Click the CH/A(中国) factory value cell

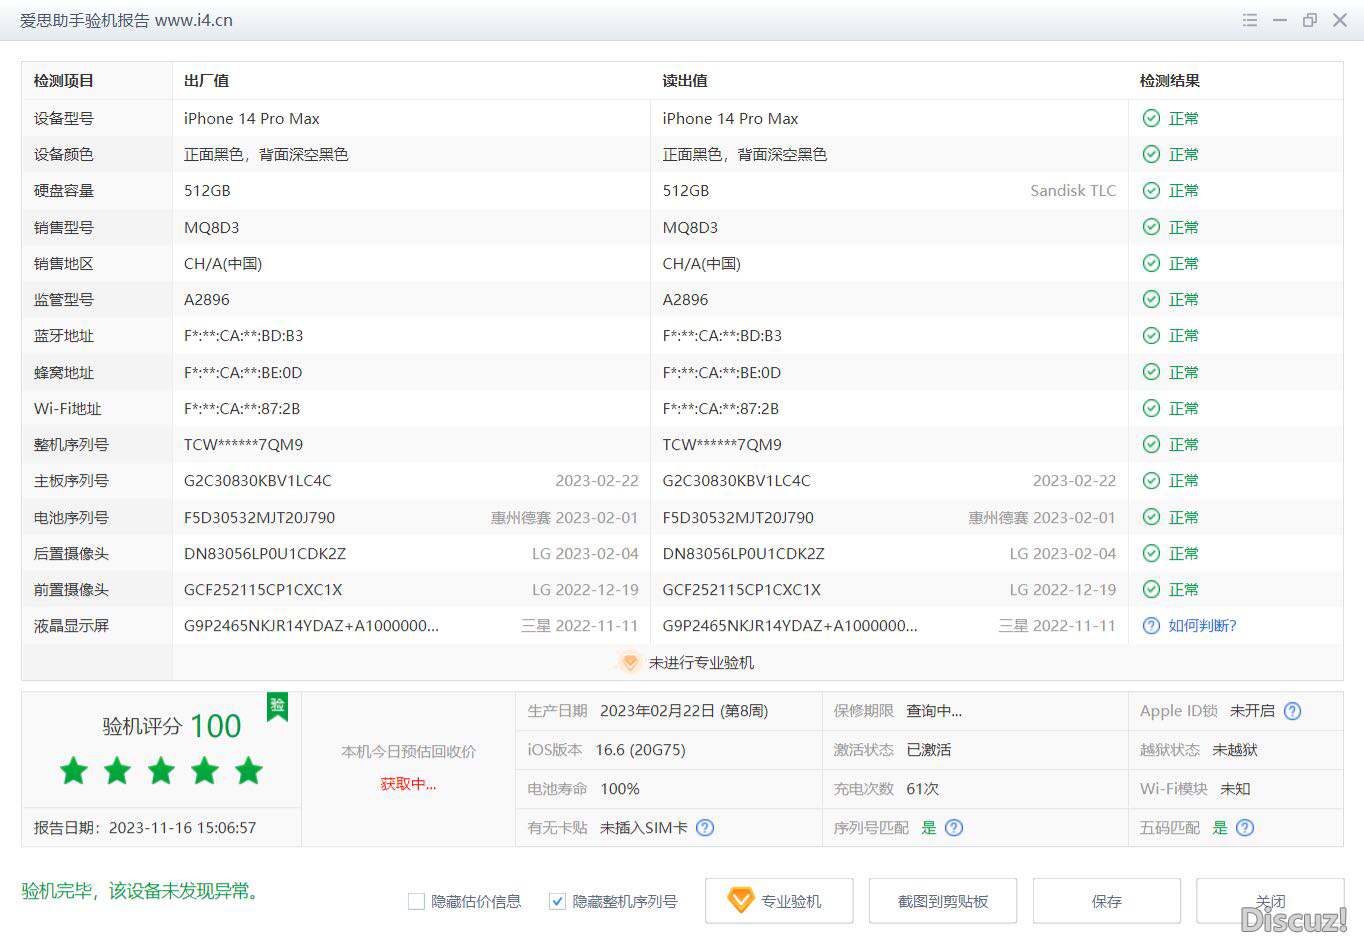click(x=223, y=263)
